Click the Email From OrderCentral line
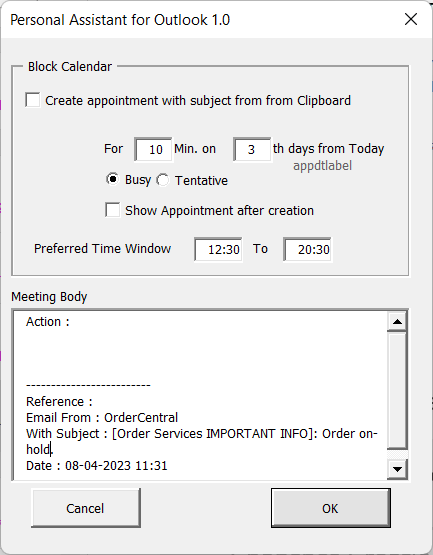The width and height of the screenshot is (433, 555). [x=102, y=418]
